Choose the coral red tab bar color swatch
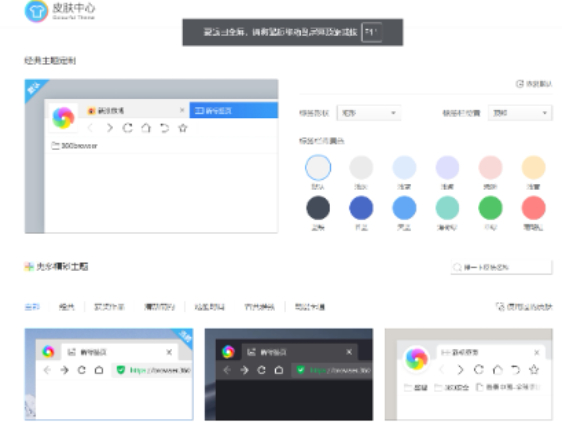This screenshot has height=422, width=562. coord(533,208)
